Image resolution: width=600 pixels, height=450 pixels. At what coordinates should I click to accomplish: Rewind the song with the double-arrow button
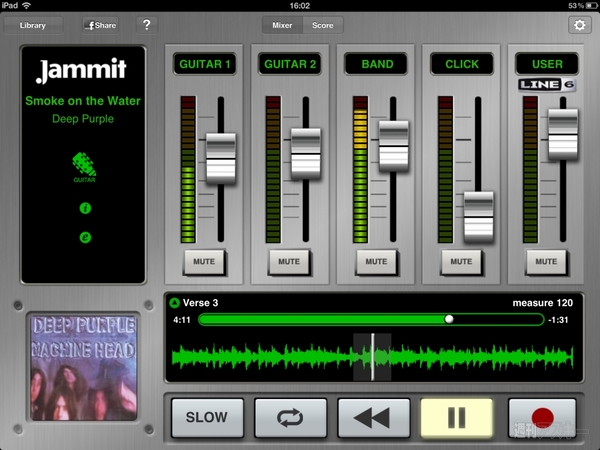(x=373, y=417)
